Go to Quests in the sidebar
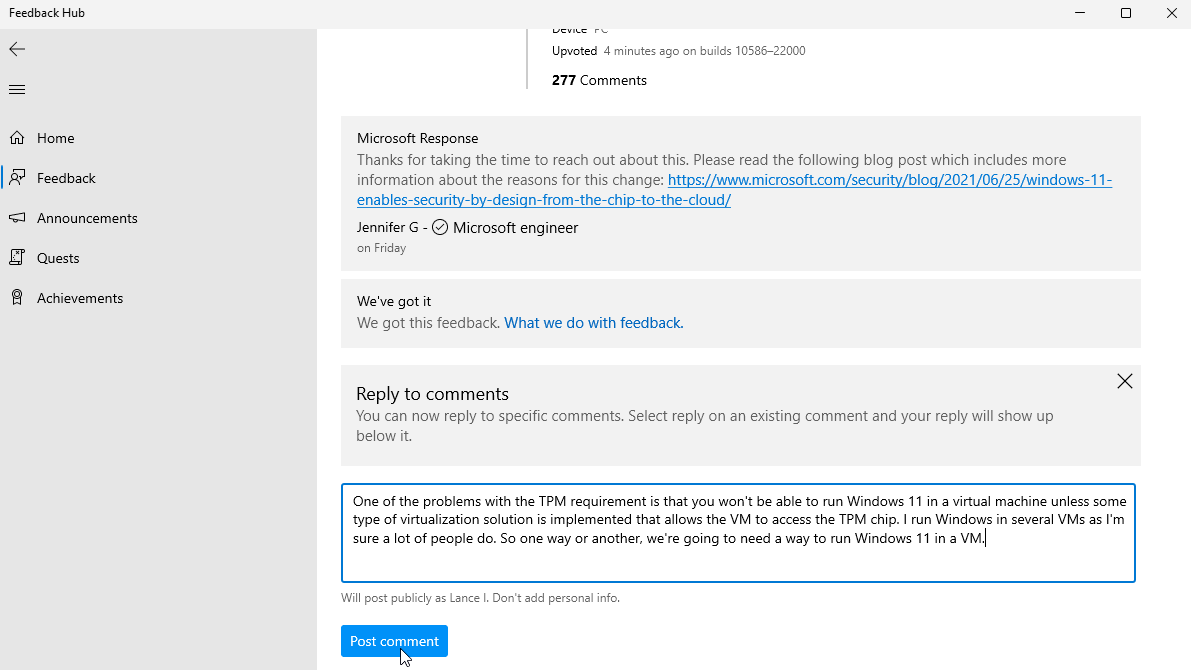Viewport: 1191px width, 670px height. (x=58, y=258)
